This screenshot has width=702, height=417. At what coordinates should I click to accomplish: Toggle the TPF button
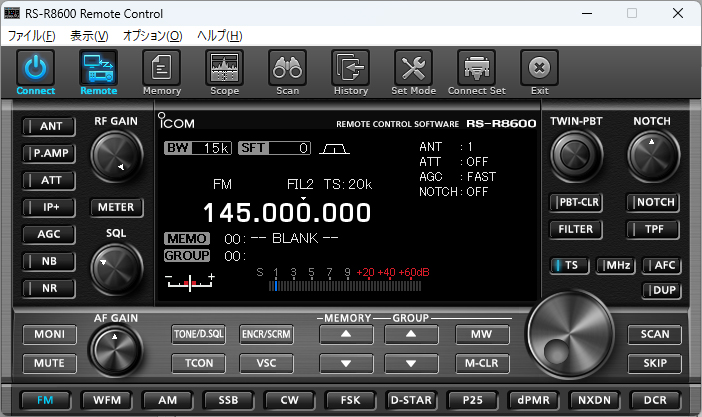[653, 229]
